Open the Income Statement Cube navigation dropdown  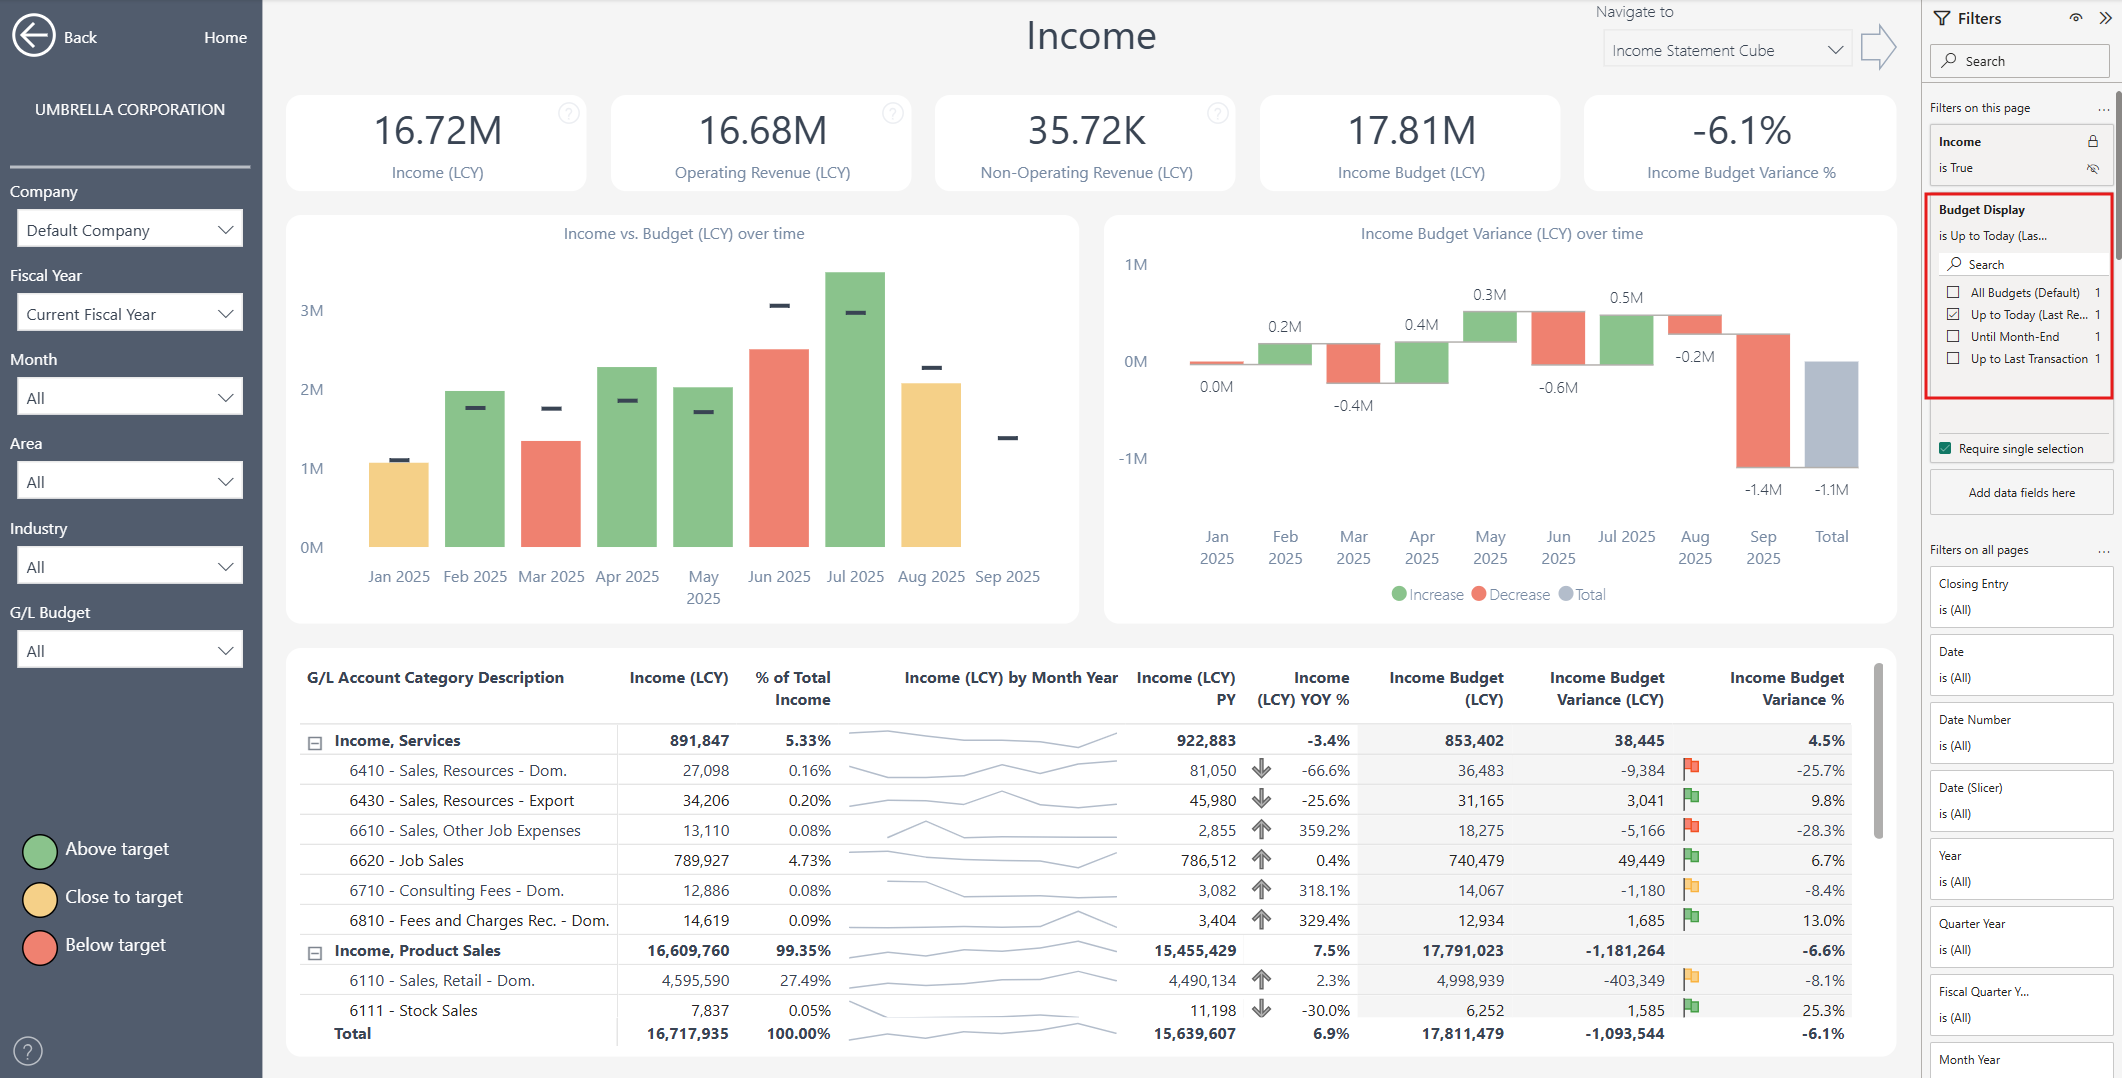click(1726, 50)
